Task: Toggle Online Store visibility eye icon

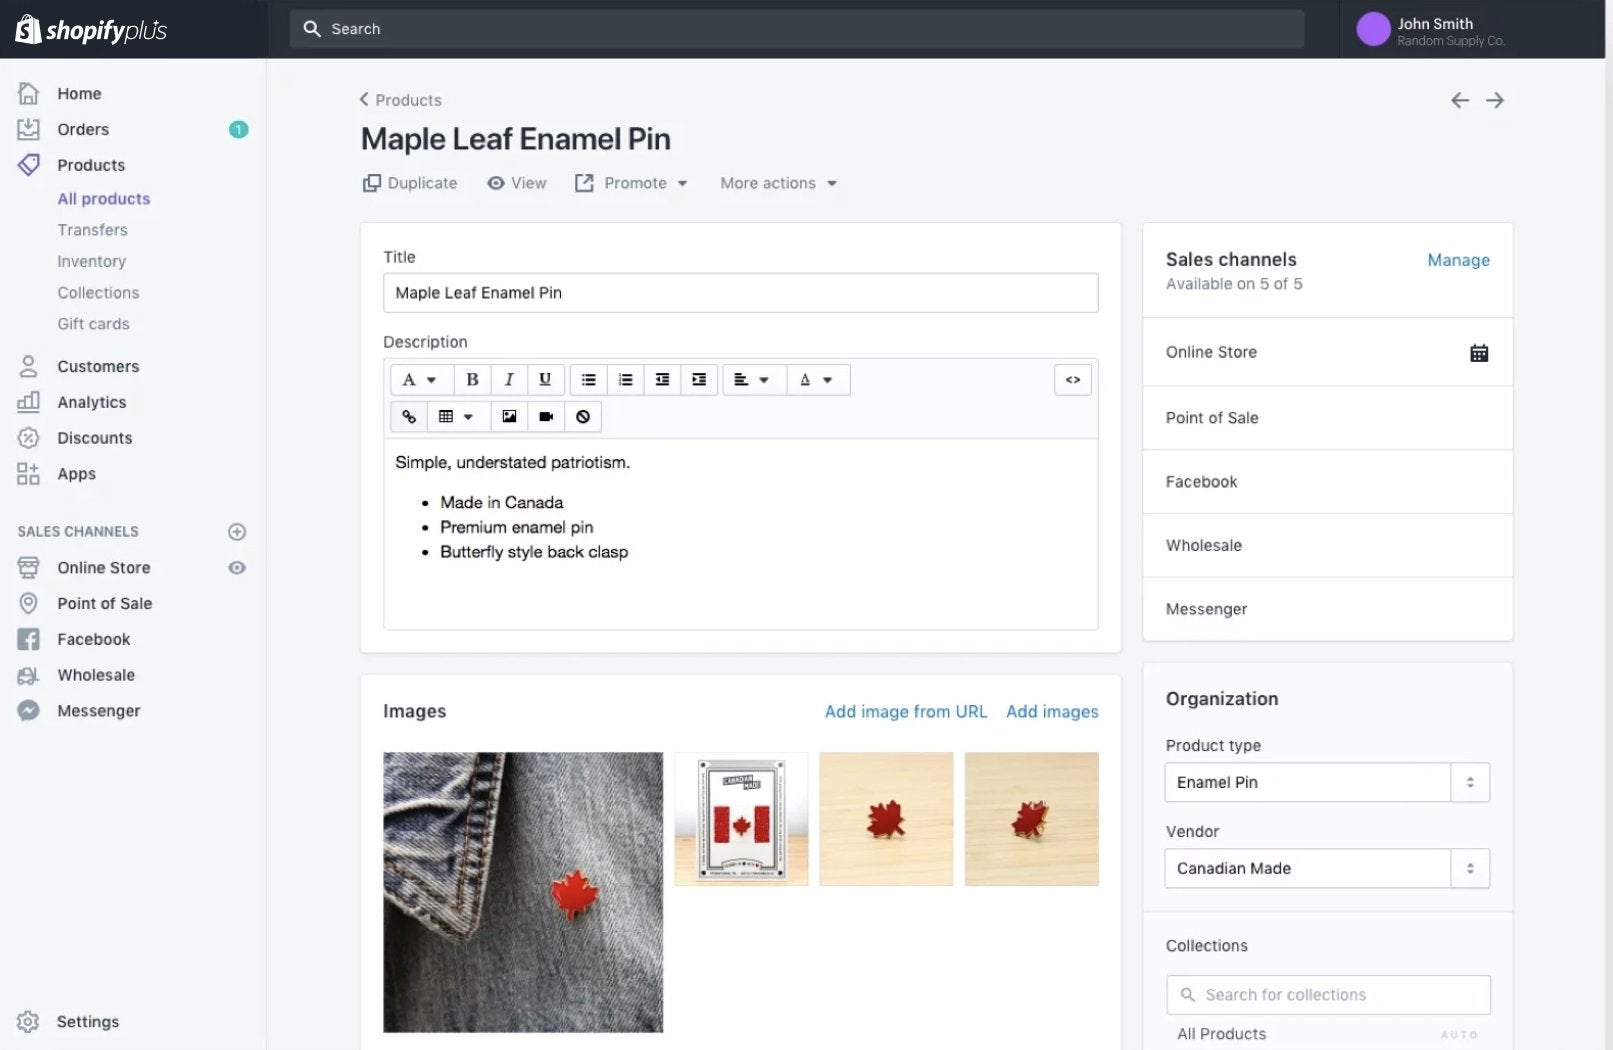Action: [x=237, y=568]
